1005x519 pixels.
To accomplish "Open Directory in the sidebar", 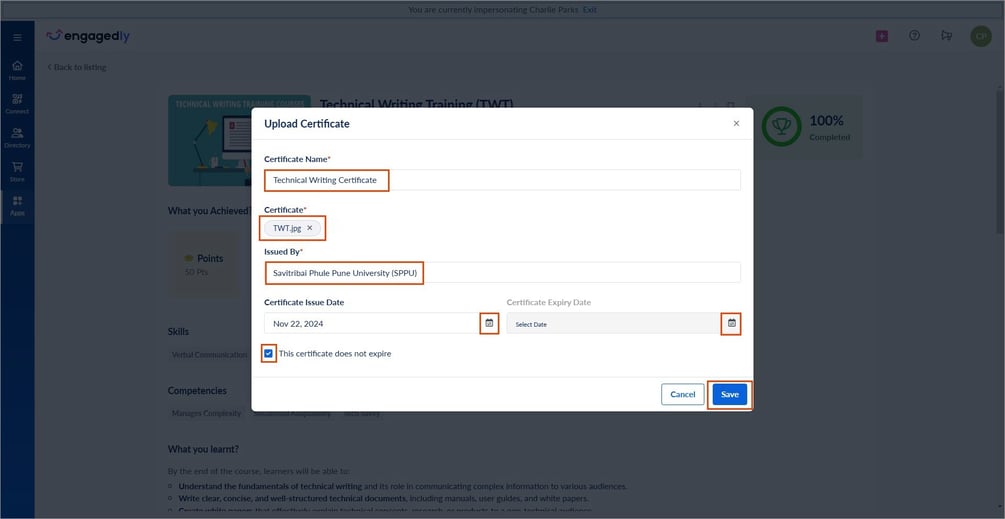I will point(17,137).
